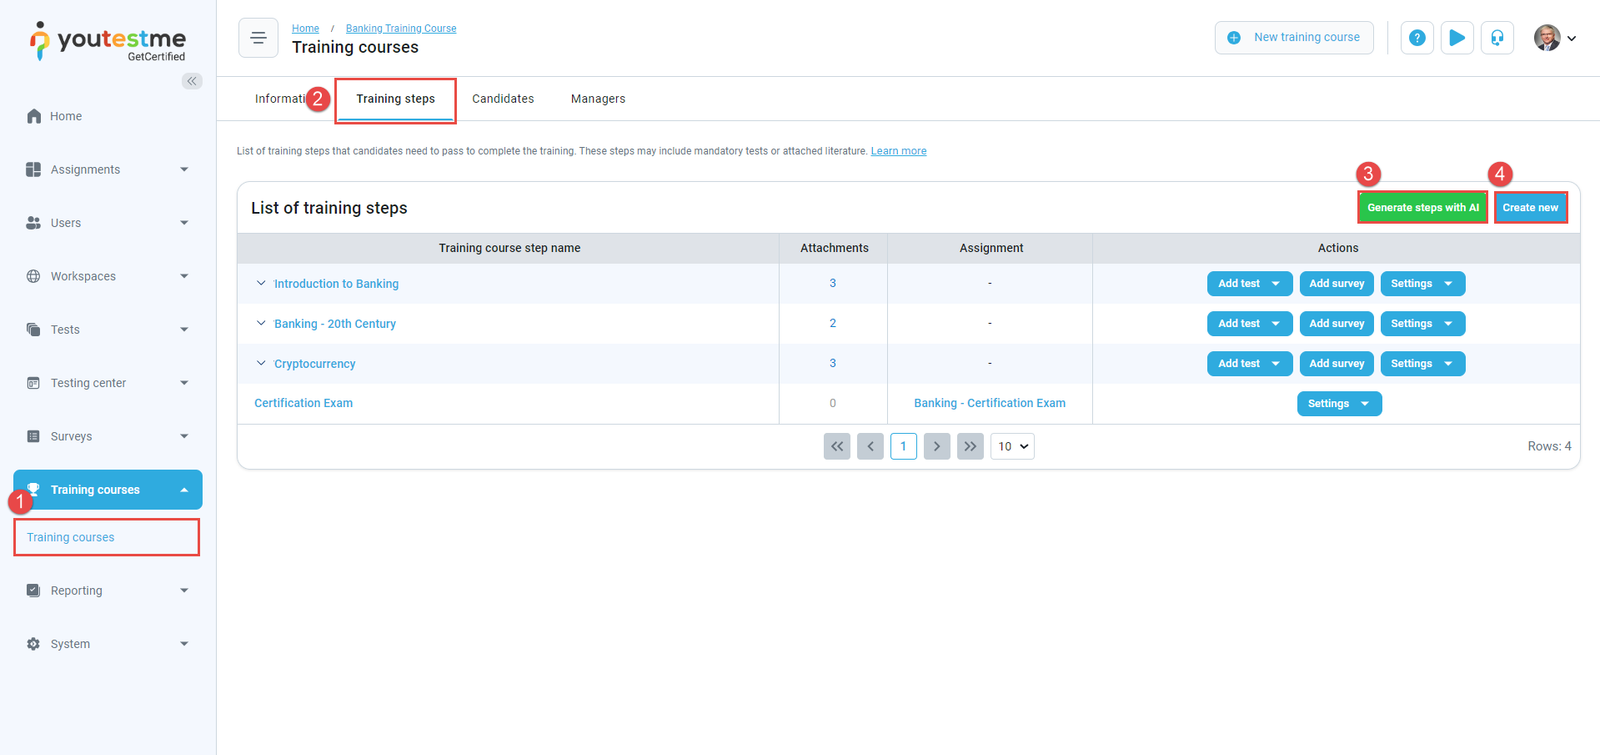The image size is (1600, 755).
Task: Expand the Surveys menu arrow
Action: [x=184, y=436]
